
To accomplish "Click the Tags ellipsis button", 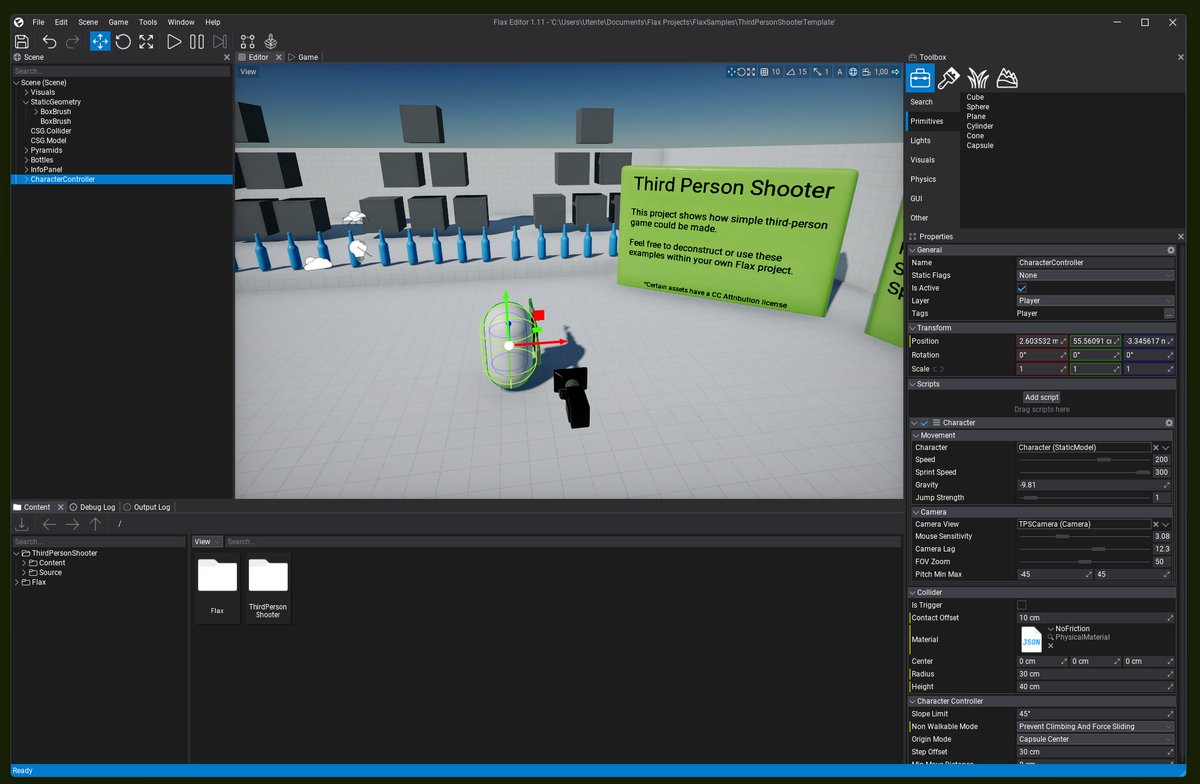I will (1169, 314).
